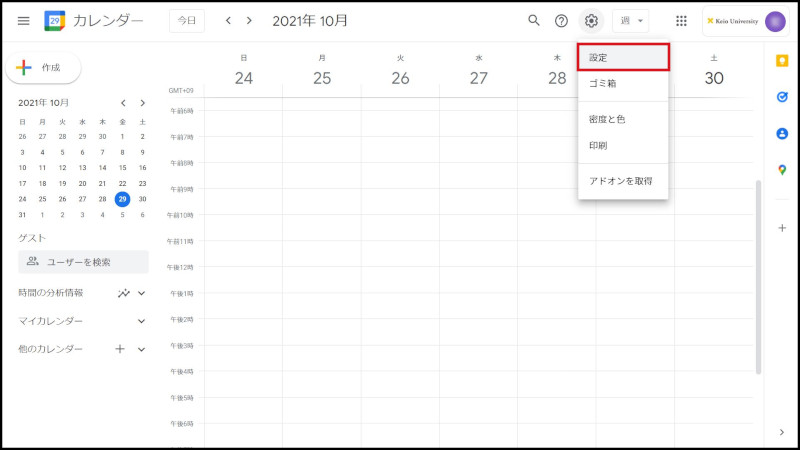Click the settings gear icon
The height and width of the screenshot is (450, 800).
click(x=591, y=21)
